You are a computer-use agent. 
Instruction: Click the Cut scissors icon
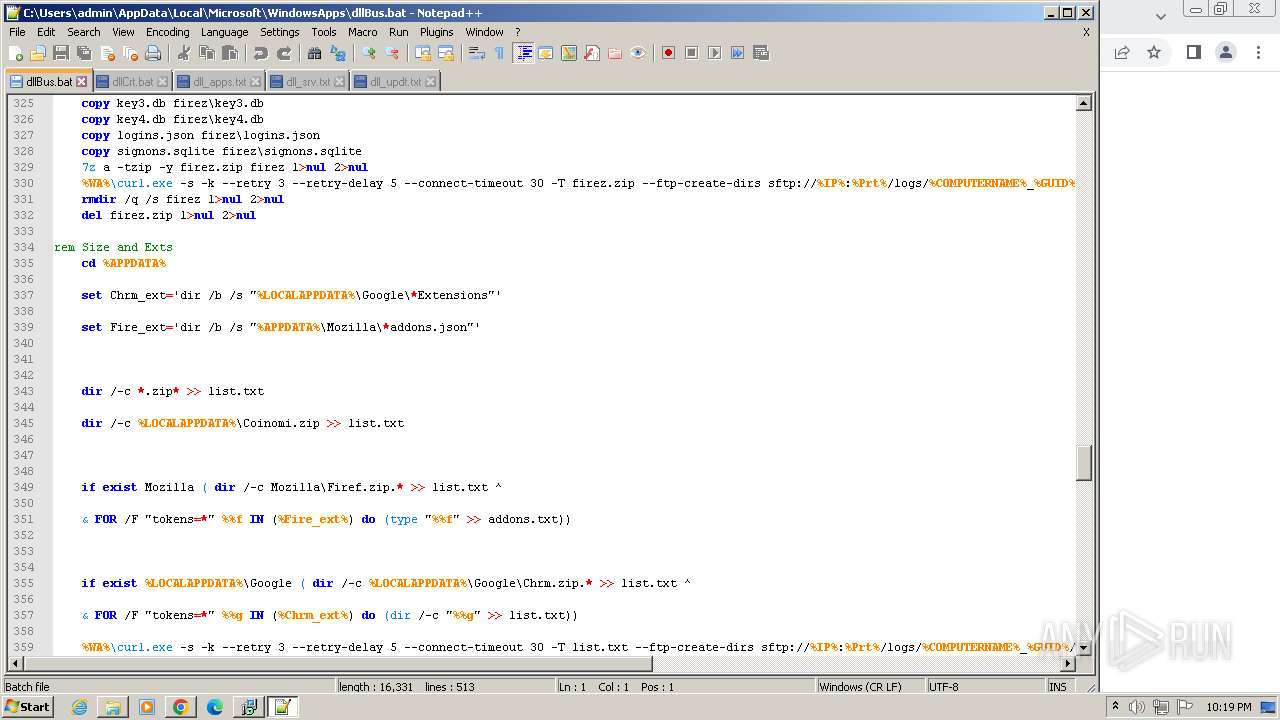tap(183, 53)
